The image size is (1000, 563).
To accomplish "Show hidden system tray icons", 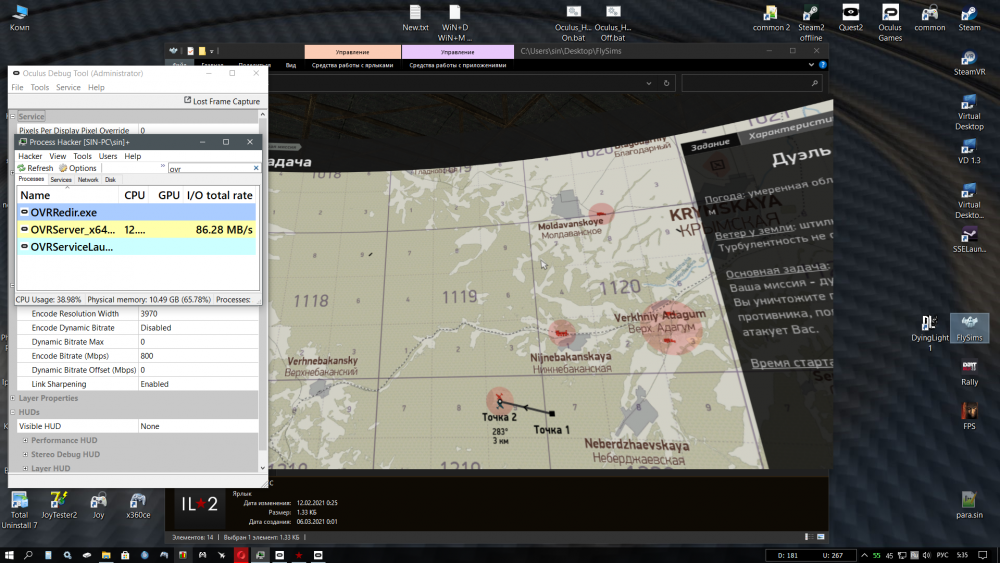I will tap(864, 555).
